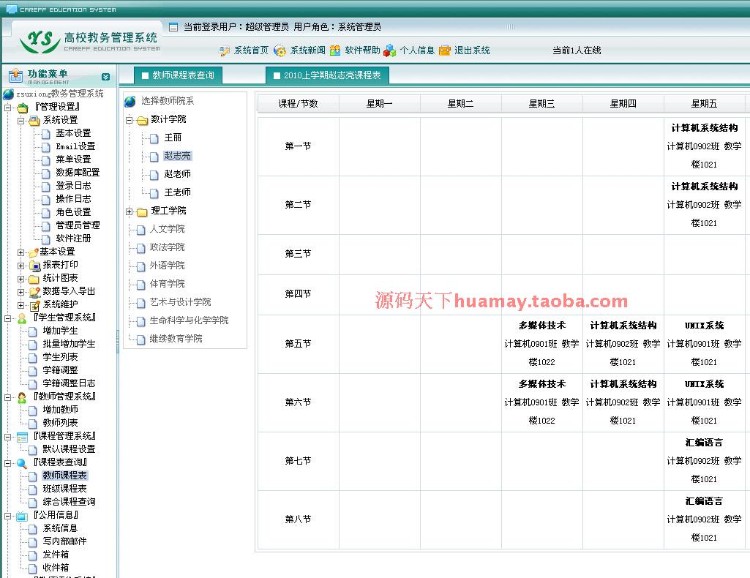Image resolution: width=750 pixels, height=578 pixels.
Task: Click the 数计学院 folder icon
Action: coord(143,121)
